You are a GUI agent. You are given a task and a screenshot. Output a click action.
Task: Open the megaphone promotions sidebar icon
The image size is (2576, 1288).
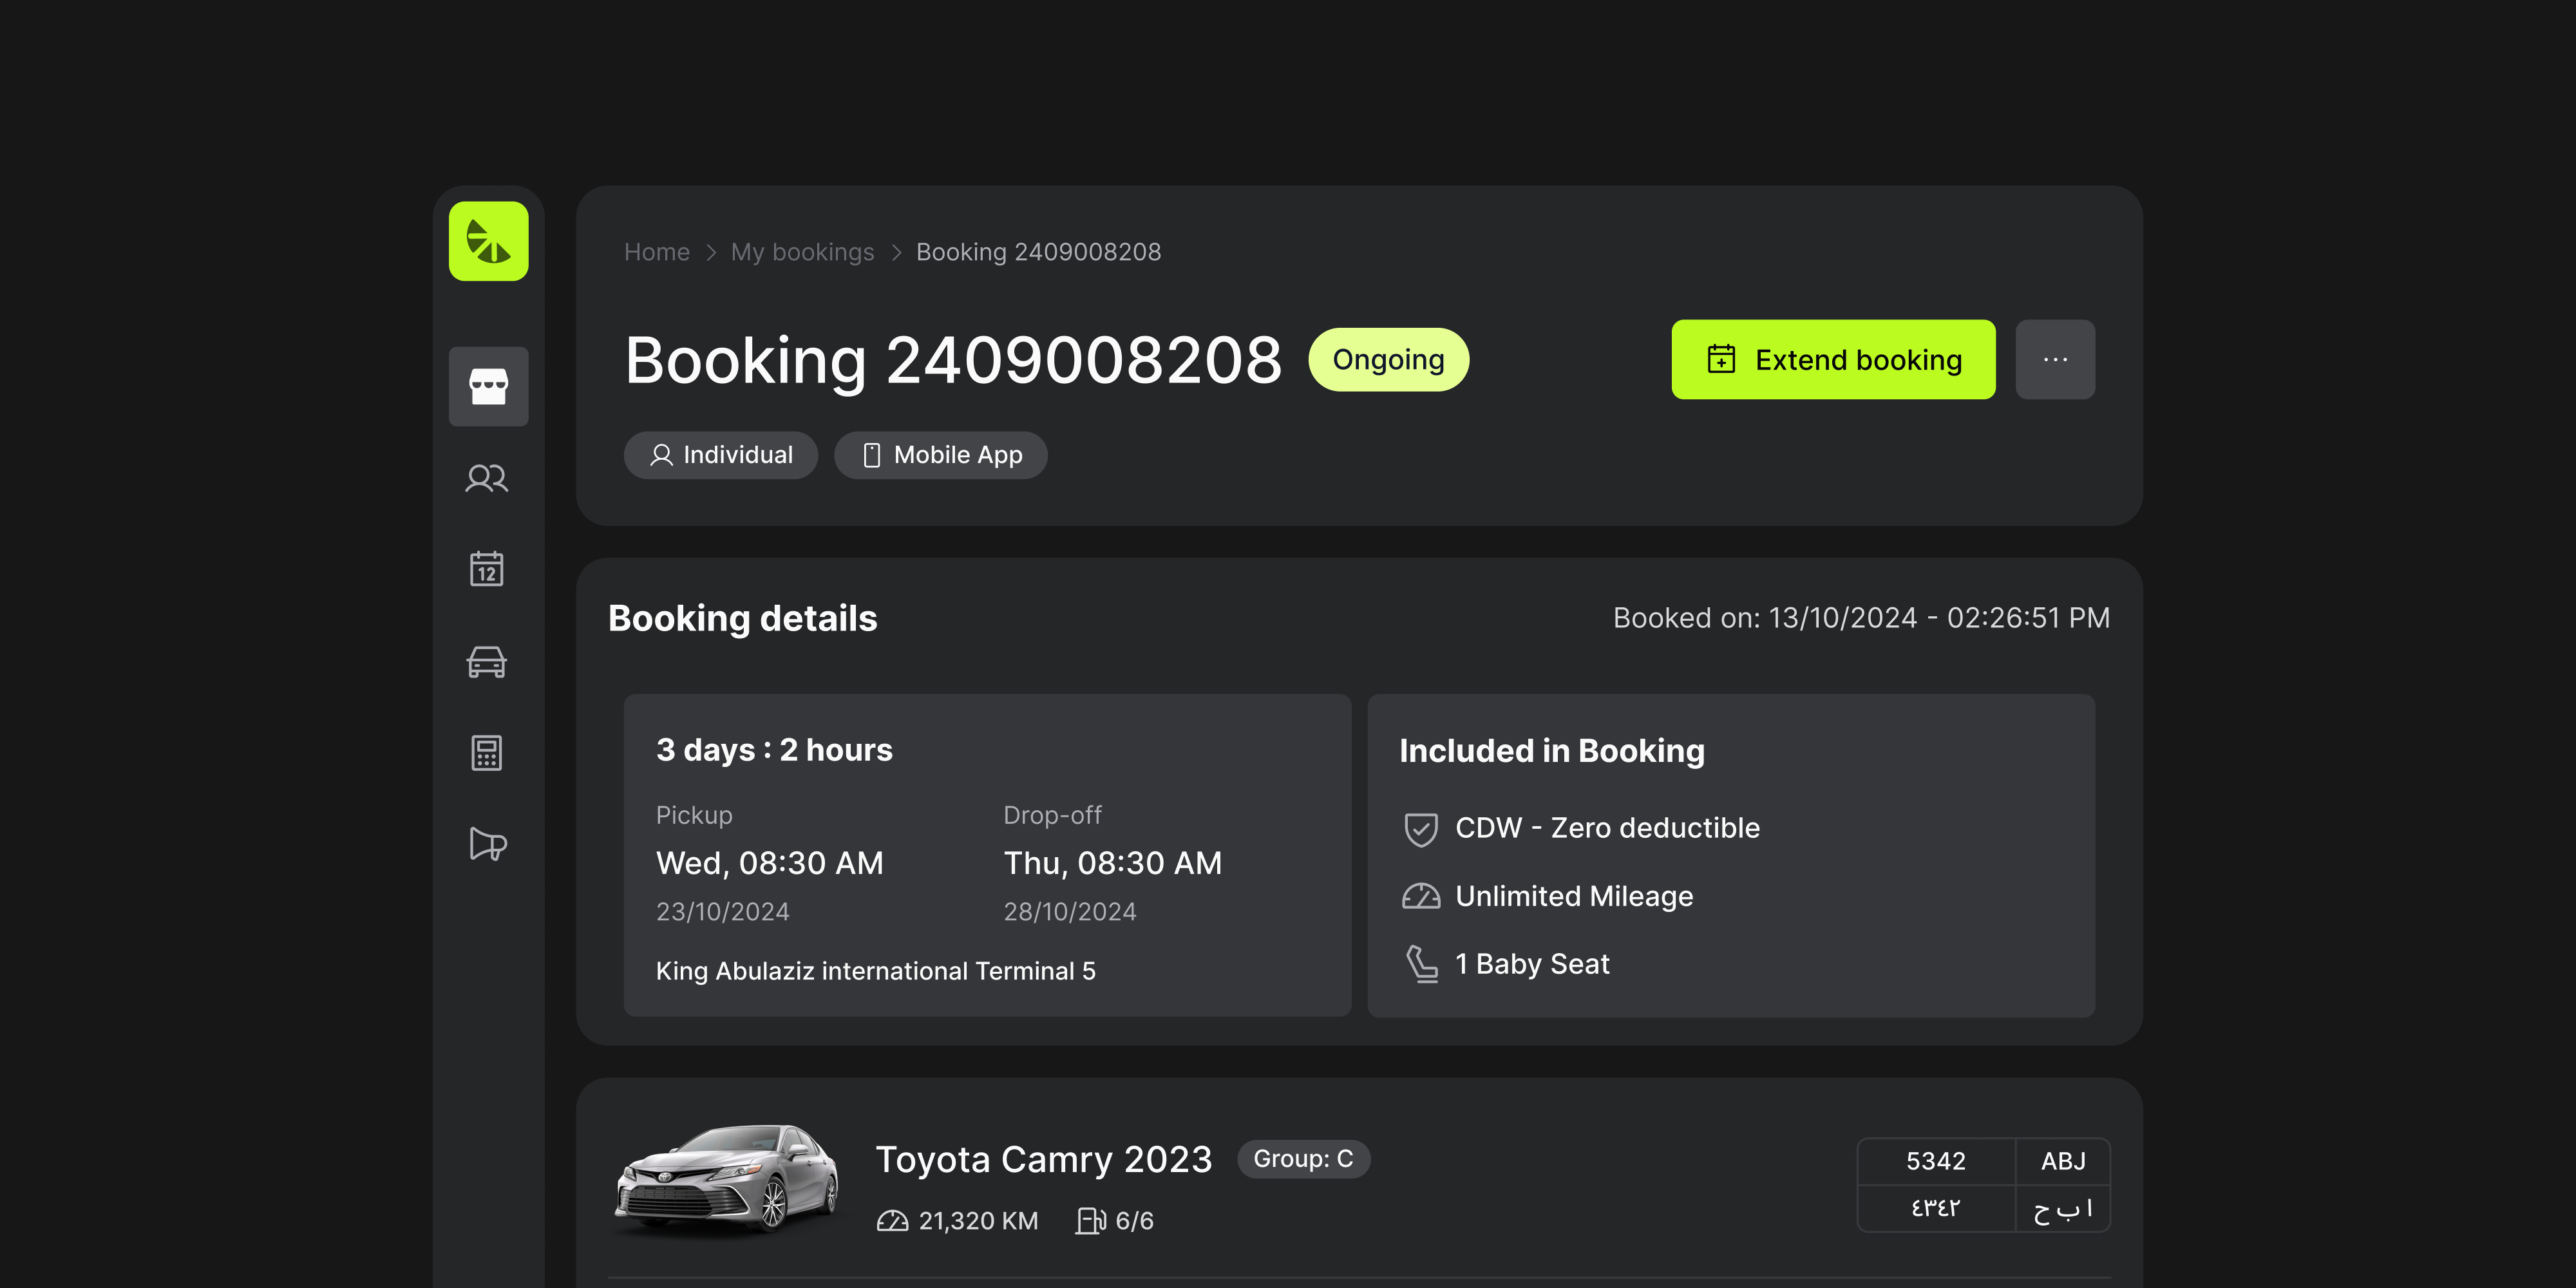click(487, 844)
